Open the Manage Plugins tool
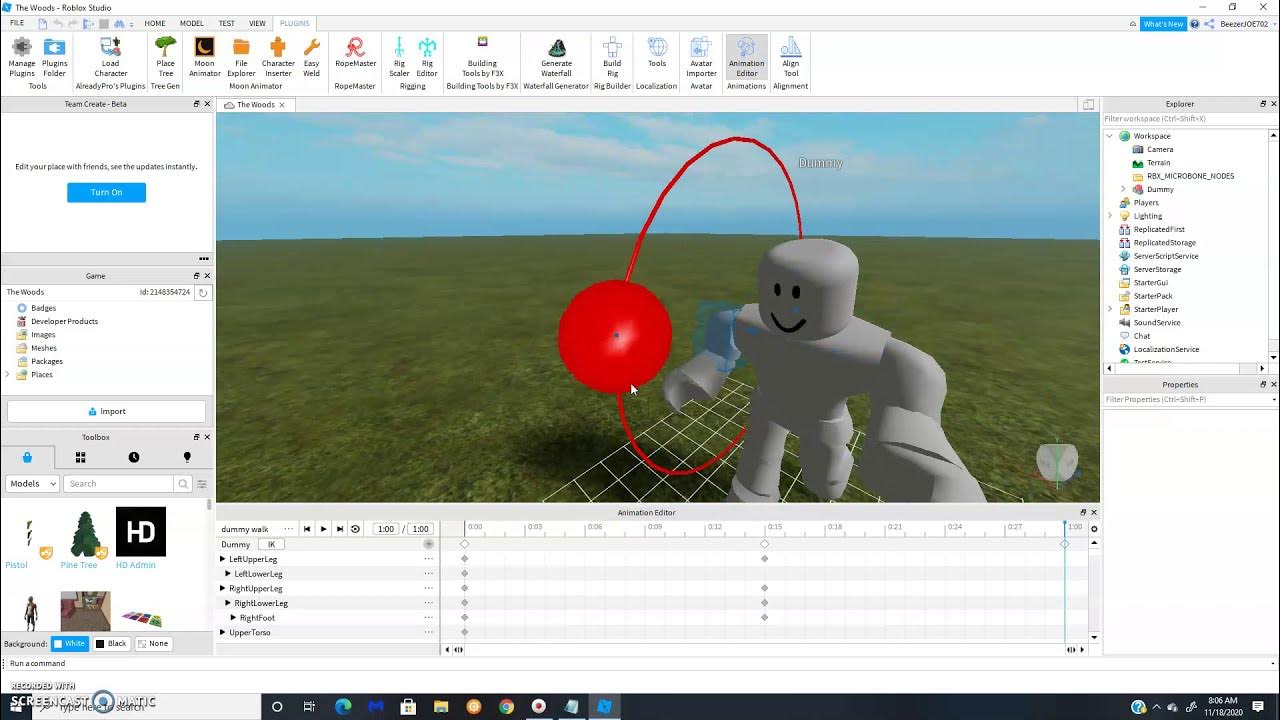This screenshot has height=720, width=1280. (21, 57)
